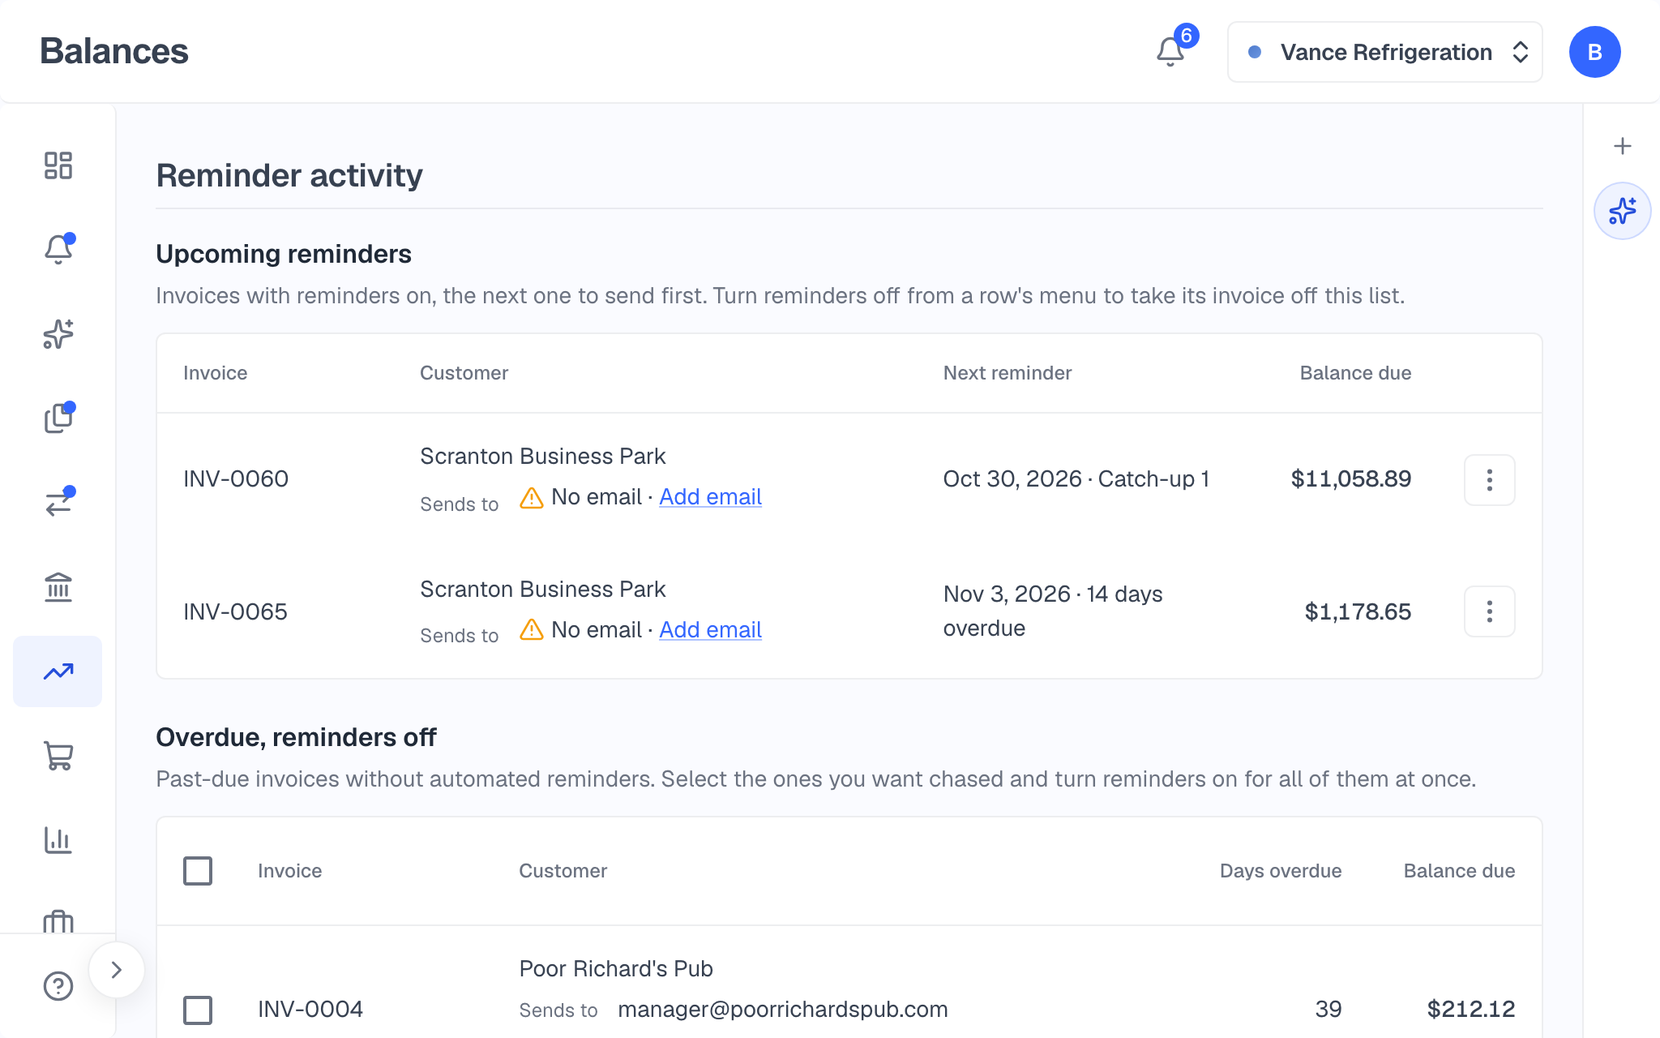Viewport: 1660px width, 1038px height.
Task: Click the $212.12 balance amount
Action: coord(1471,1009)
